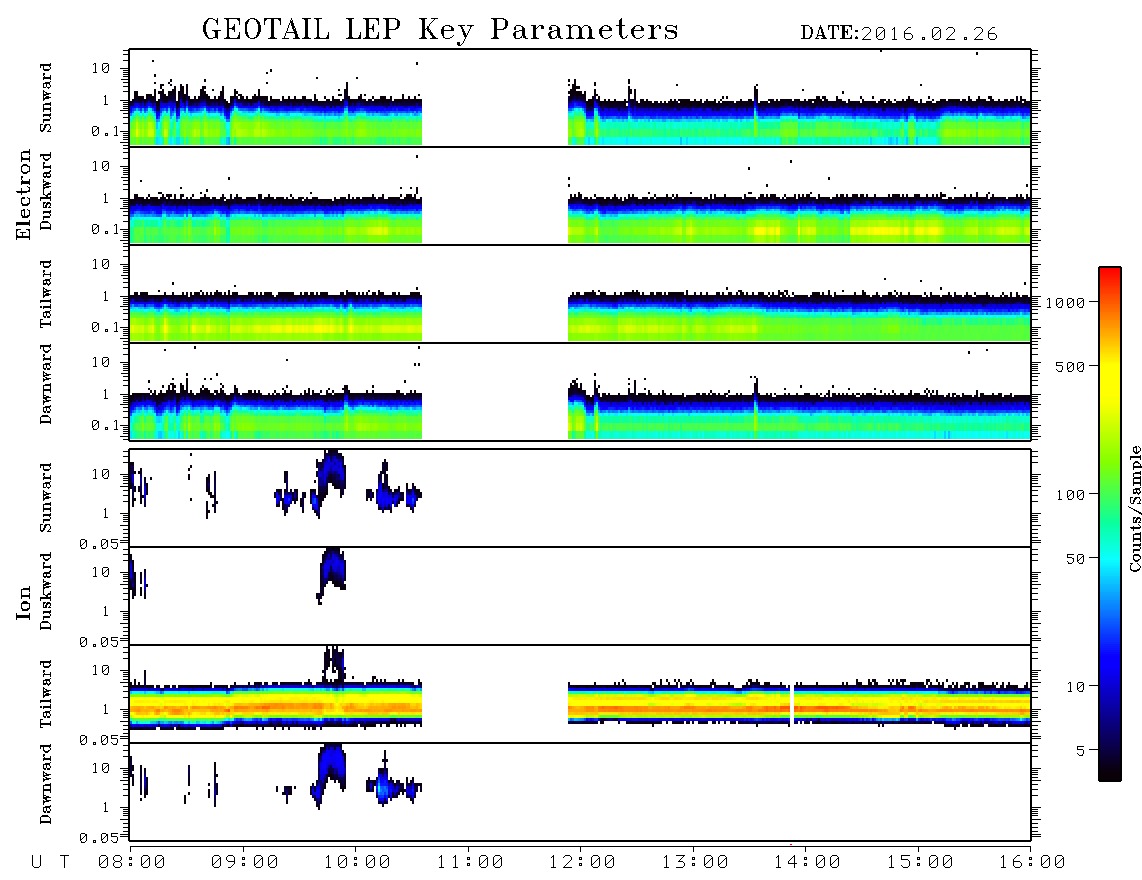Select the 15:00 time tick label

tap(920, 862)
